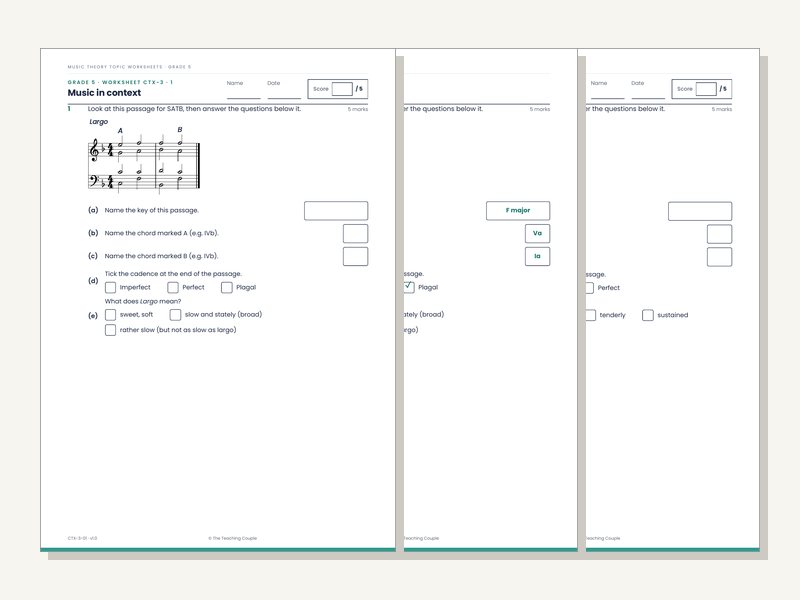Tick the Perfect cadence checkbox on front page
The image size is (800, 600).
pos(173,288)
